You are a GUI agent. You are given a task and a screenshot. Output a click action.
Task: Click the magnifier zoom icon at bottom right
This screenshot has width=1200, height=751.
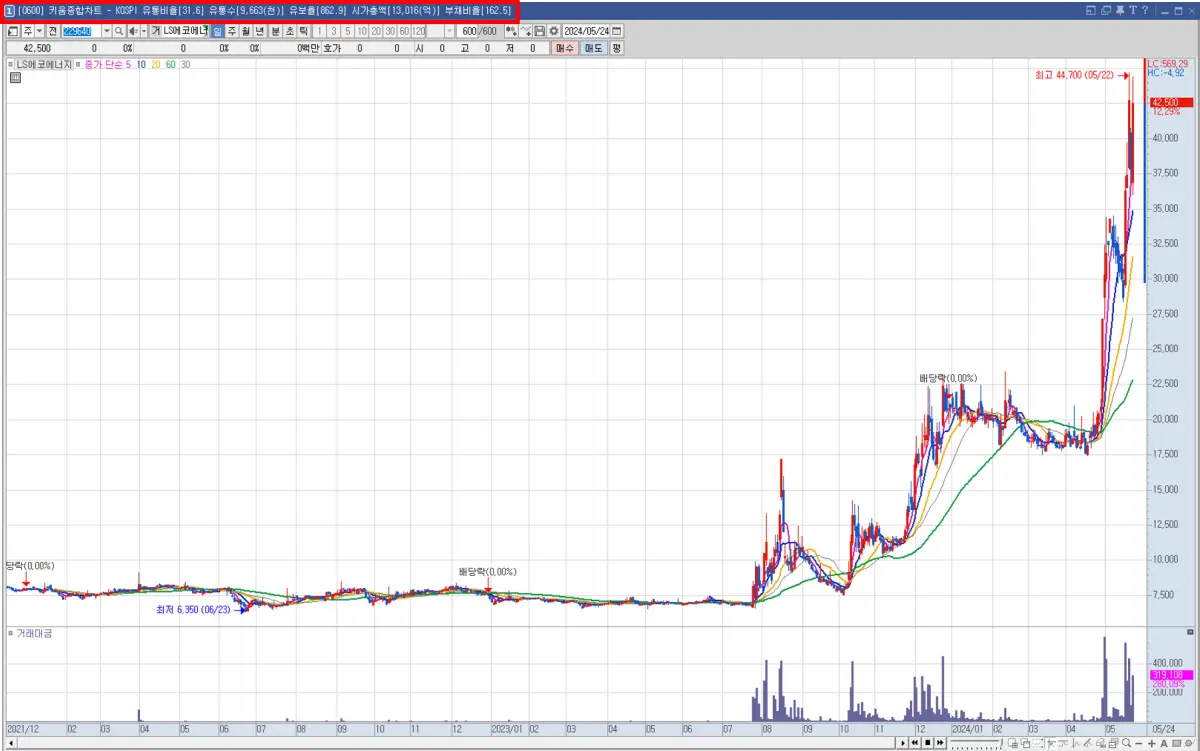click(x=1126, y=743)
